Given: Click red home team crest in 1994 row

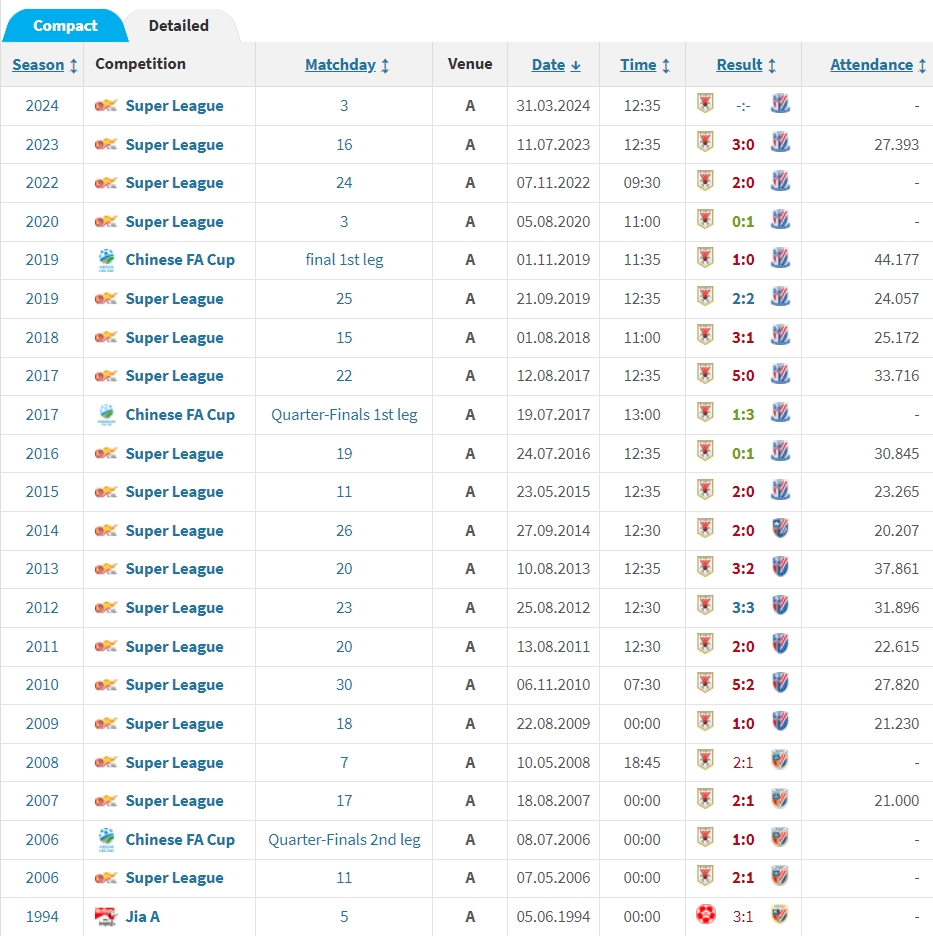Looking at the screenshot, I should (705, 915).
